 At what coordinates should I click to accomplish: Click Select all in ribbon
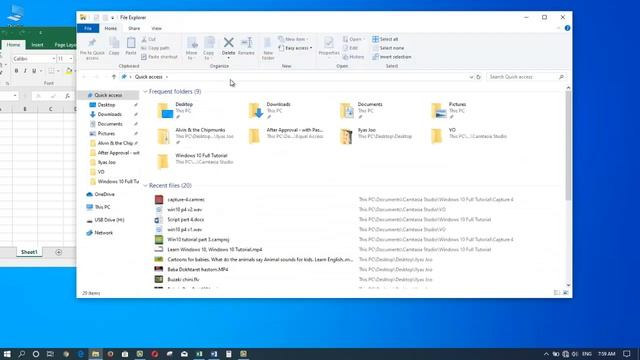[385, 39]
